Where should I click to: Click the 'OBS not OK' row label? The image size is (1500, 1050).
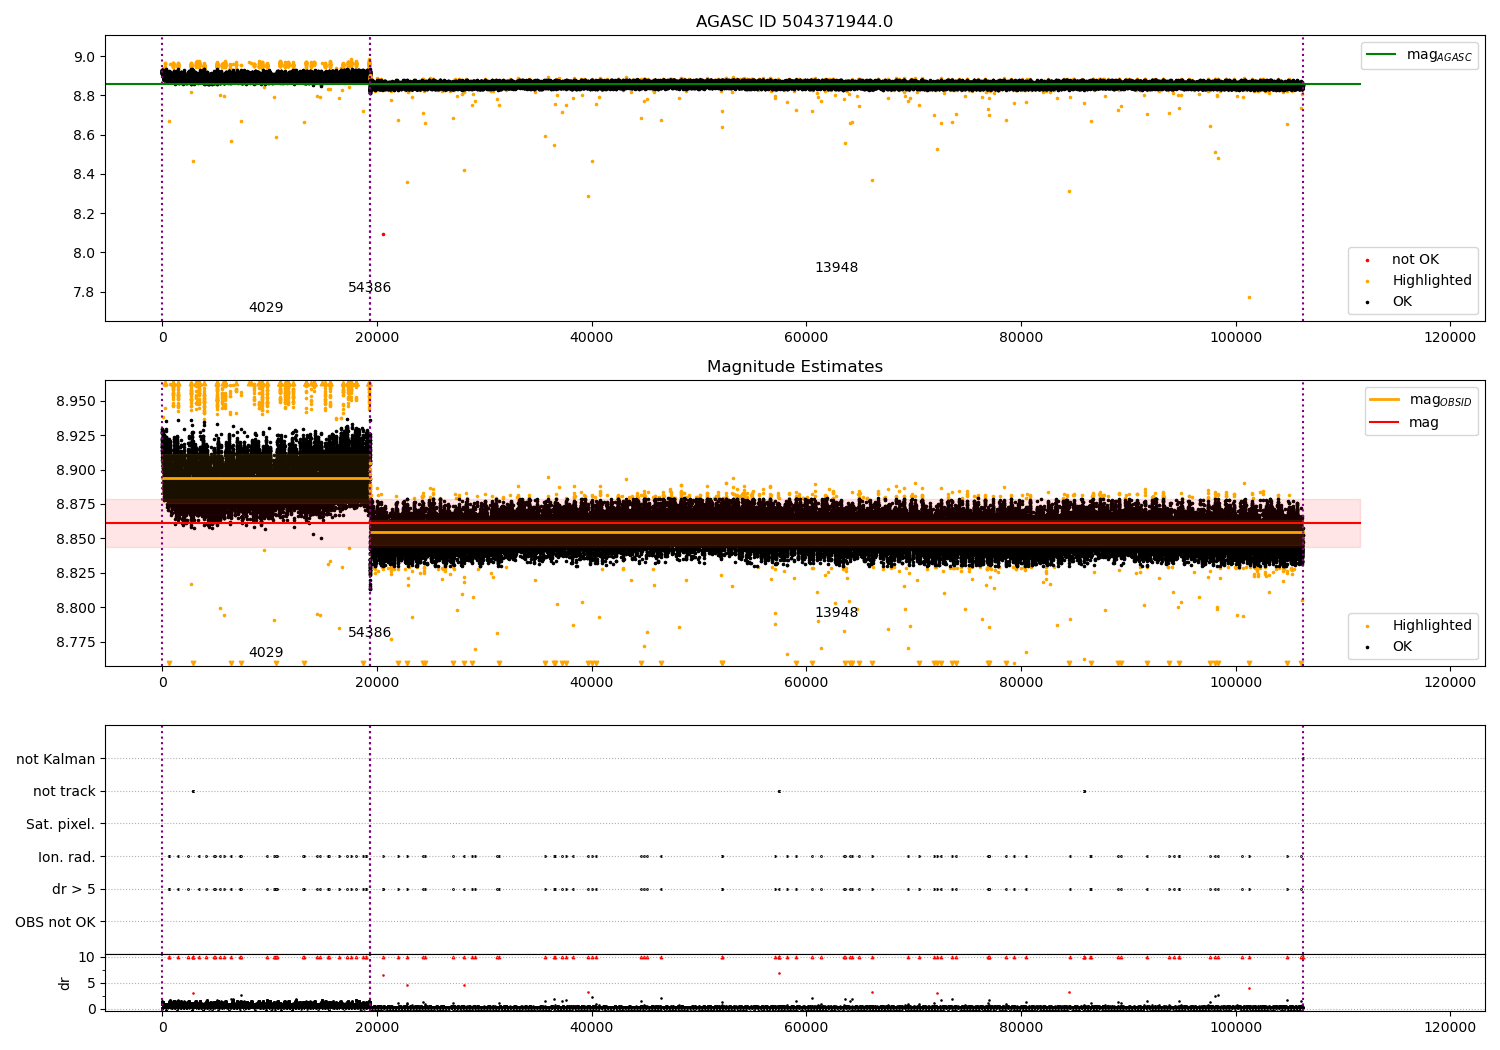pos(56,923)
